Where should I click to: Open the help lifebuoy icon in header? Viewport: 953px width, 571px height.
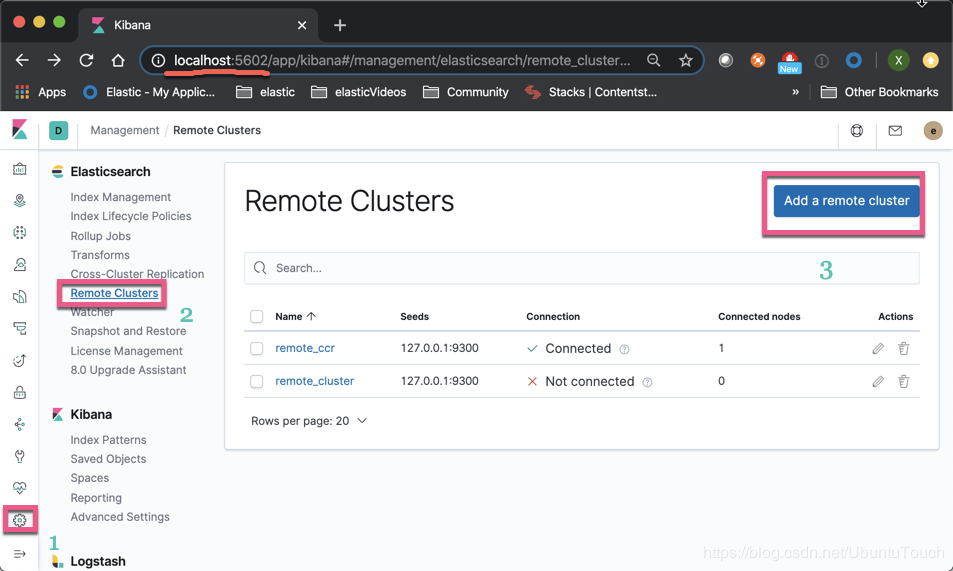pos(856,130)
